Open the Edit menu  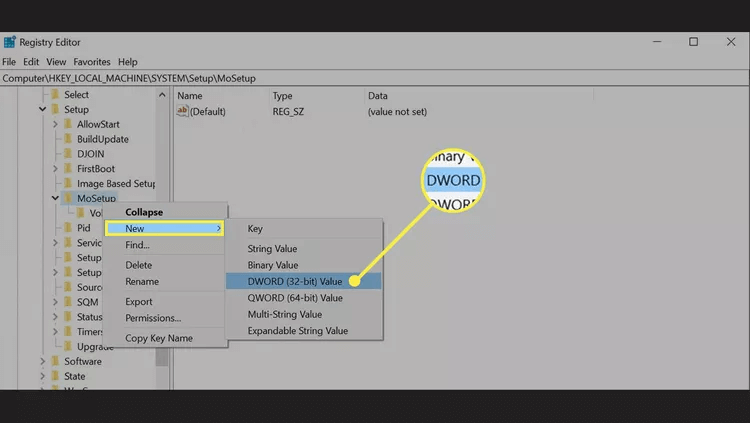tap(31, 62)
